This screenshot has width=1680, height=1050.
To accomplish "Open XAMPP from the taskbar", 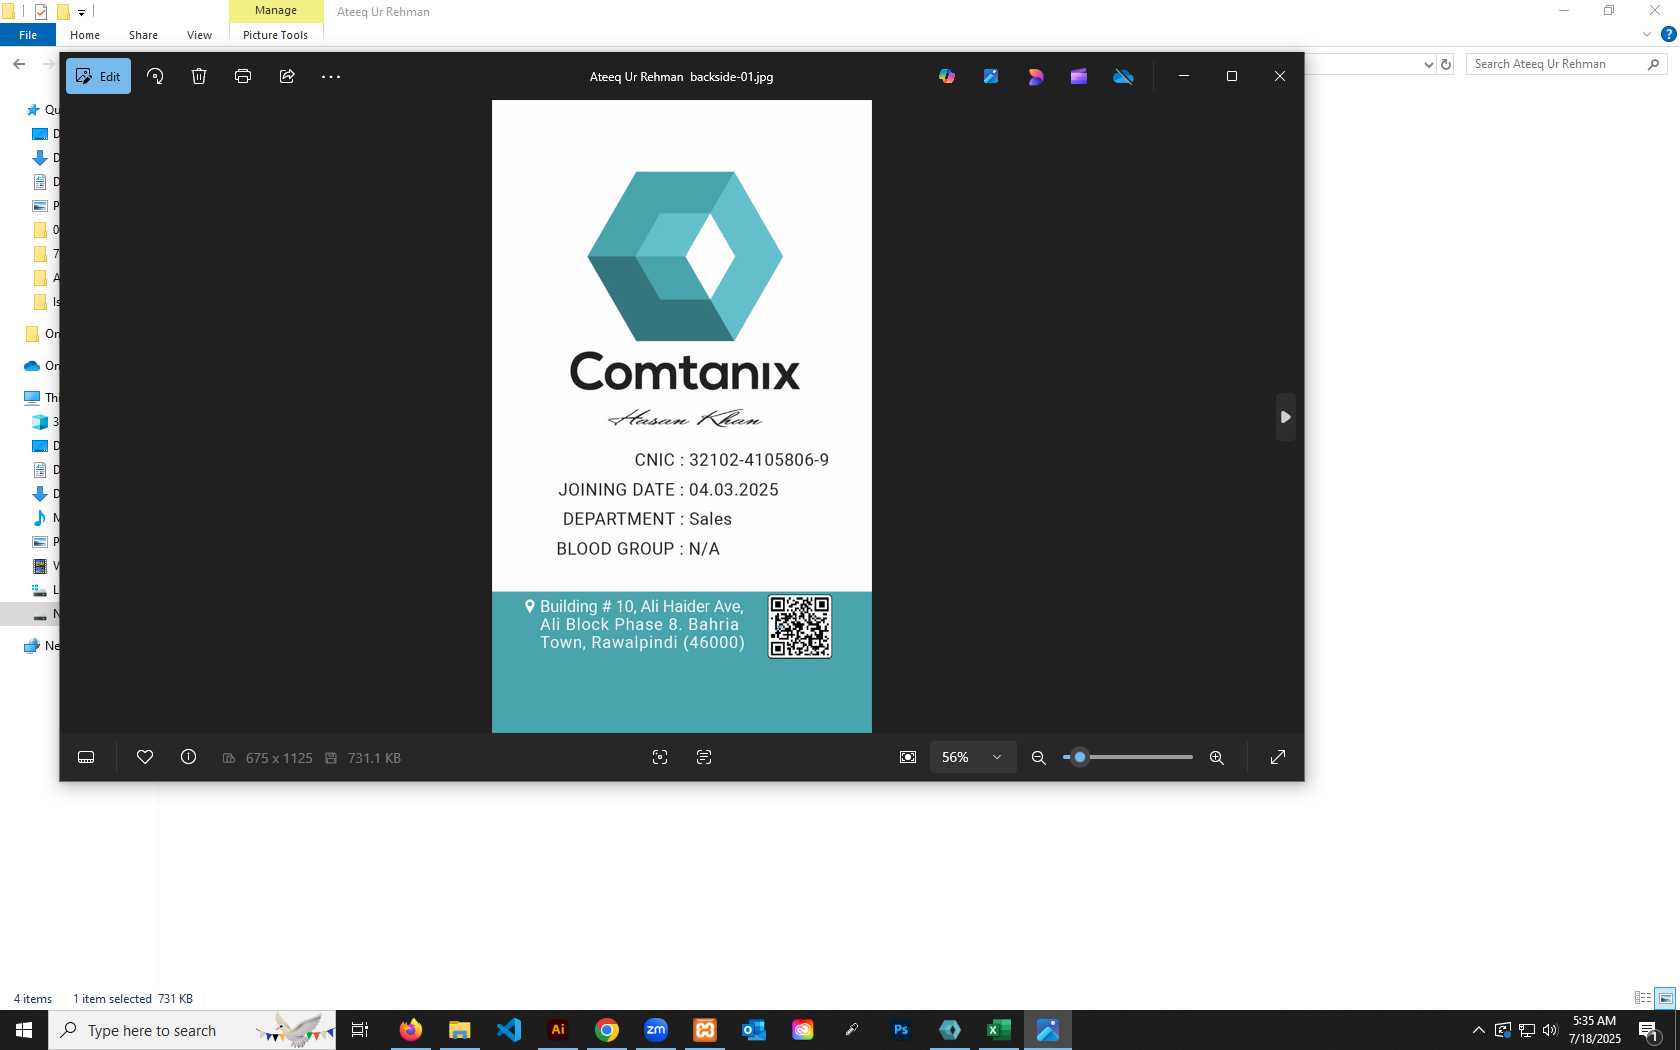I will pyautogui.click(x=705, y=1030).
